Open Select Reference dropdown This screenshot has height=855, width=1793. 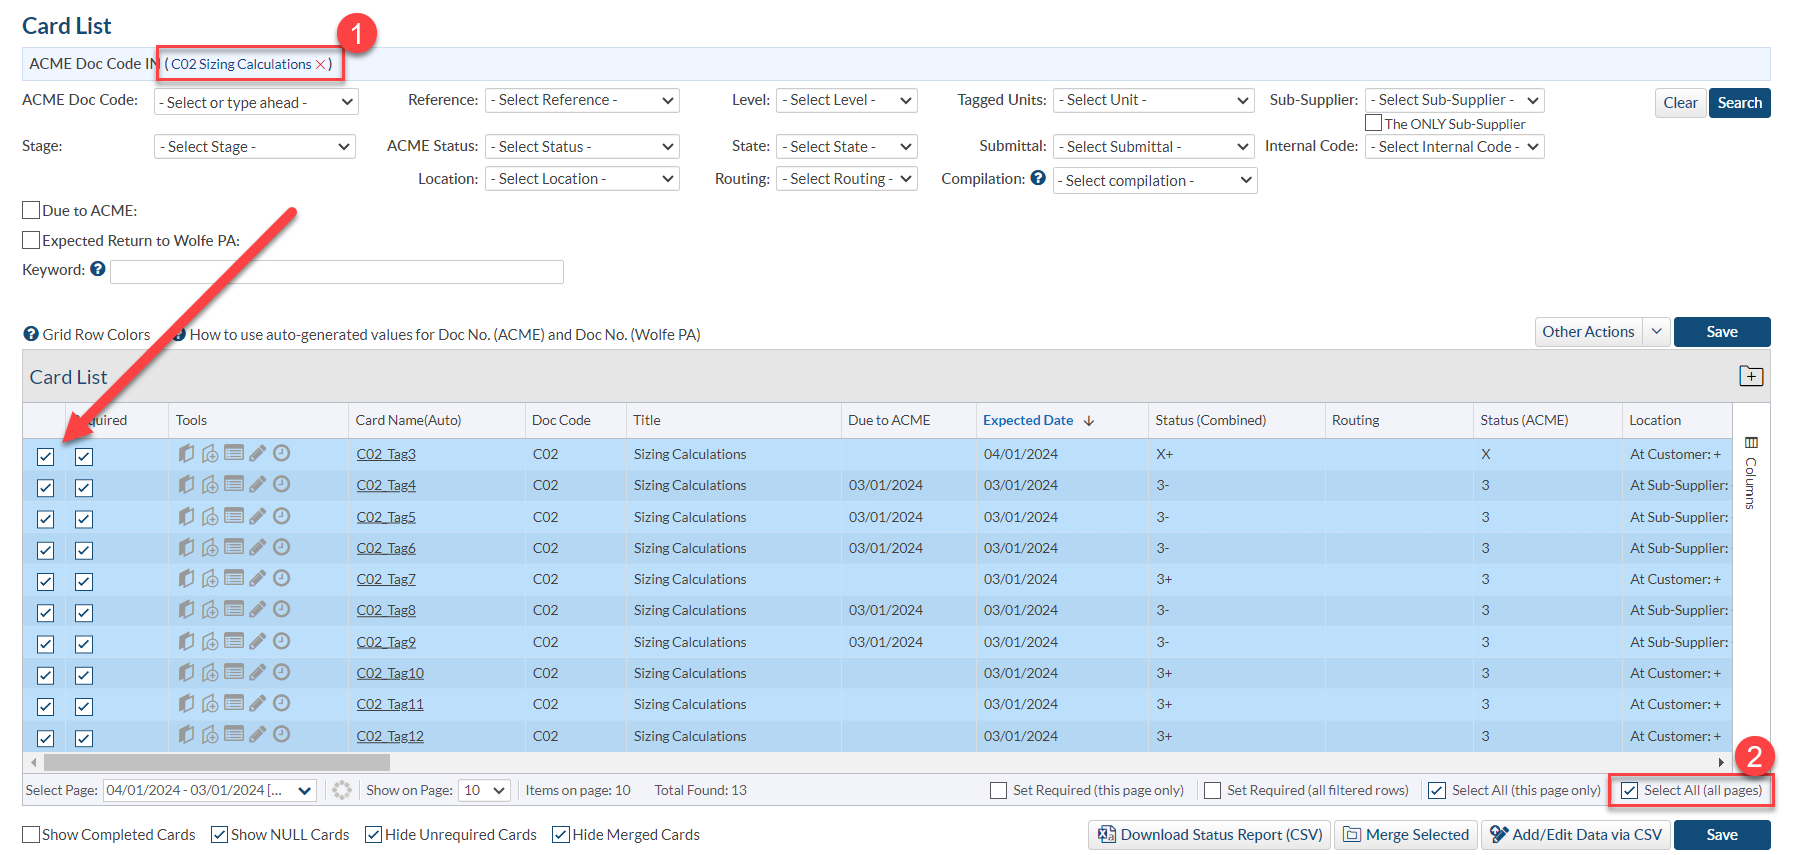point(582,100)
